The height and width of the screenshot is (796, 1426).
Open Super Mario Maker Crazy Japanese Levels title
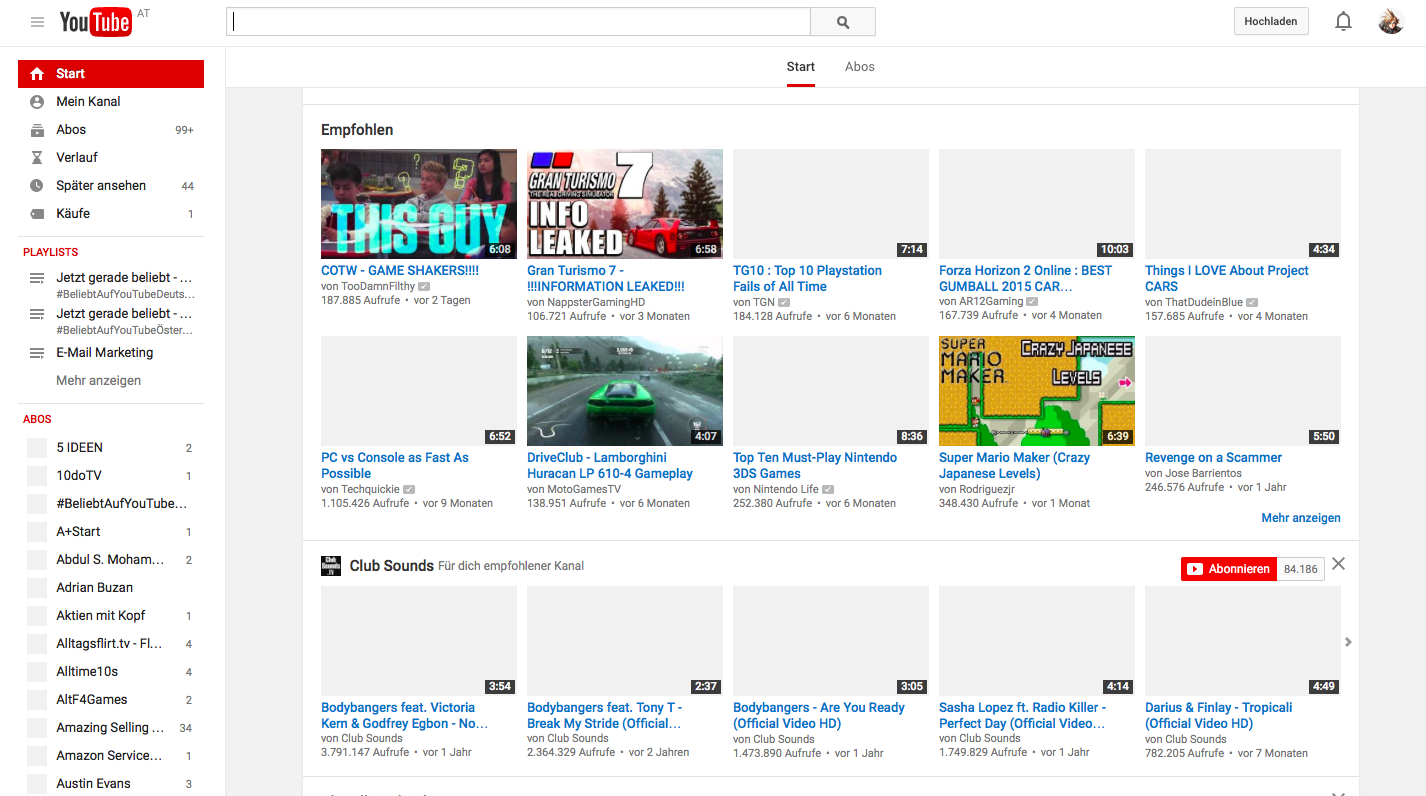coord(1014,466)
